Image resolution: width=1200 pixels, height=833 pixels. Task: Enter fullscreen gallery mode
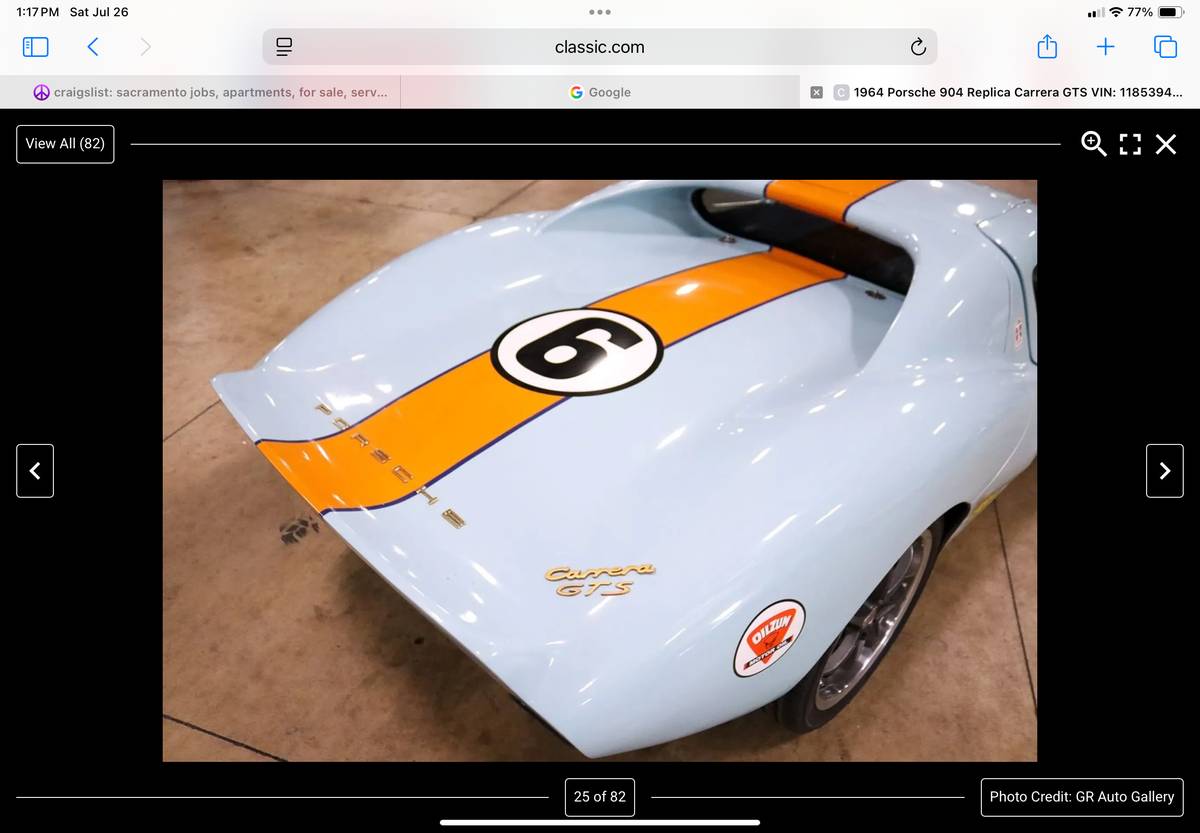click(x=1130, y=144)
